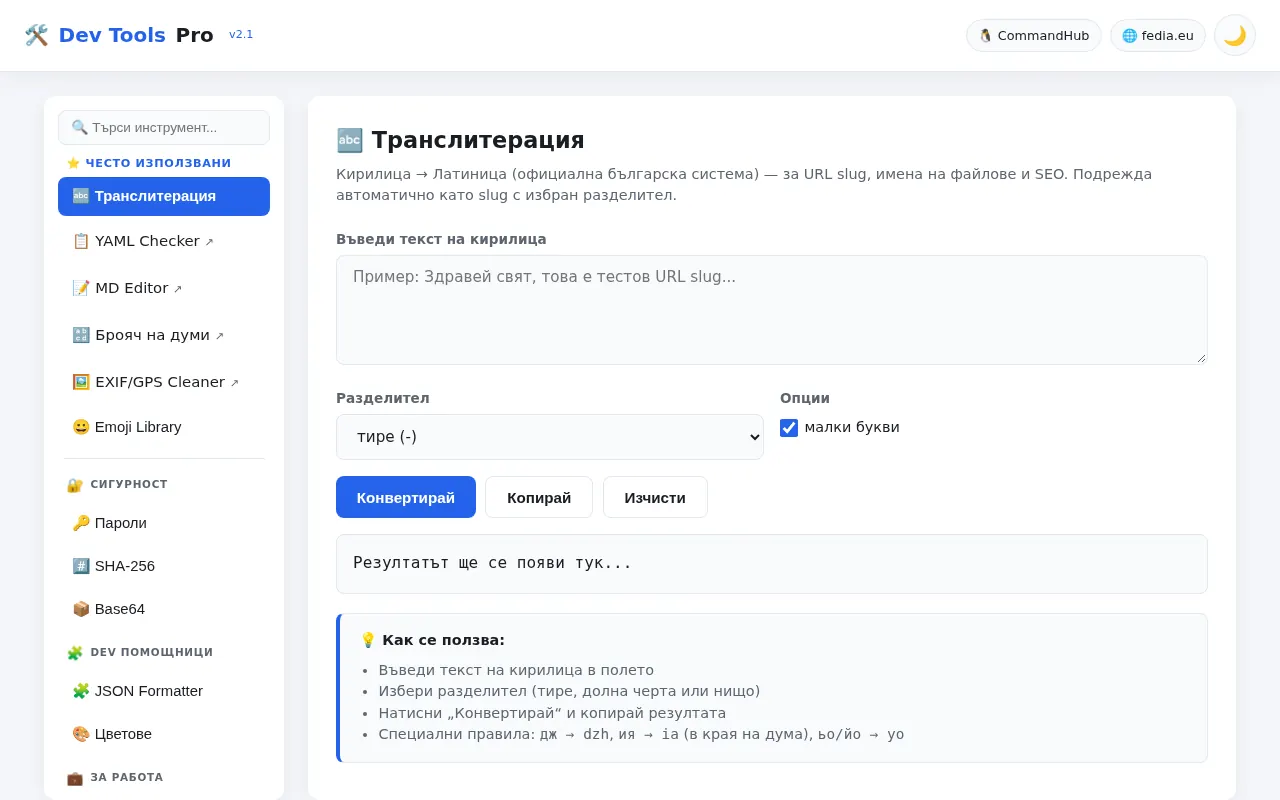Image resolution: width=1280 pixels, height=800 pixels.
Task: Click the Dev Tools Pro logo
Action: 119,35
